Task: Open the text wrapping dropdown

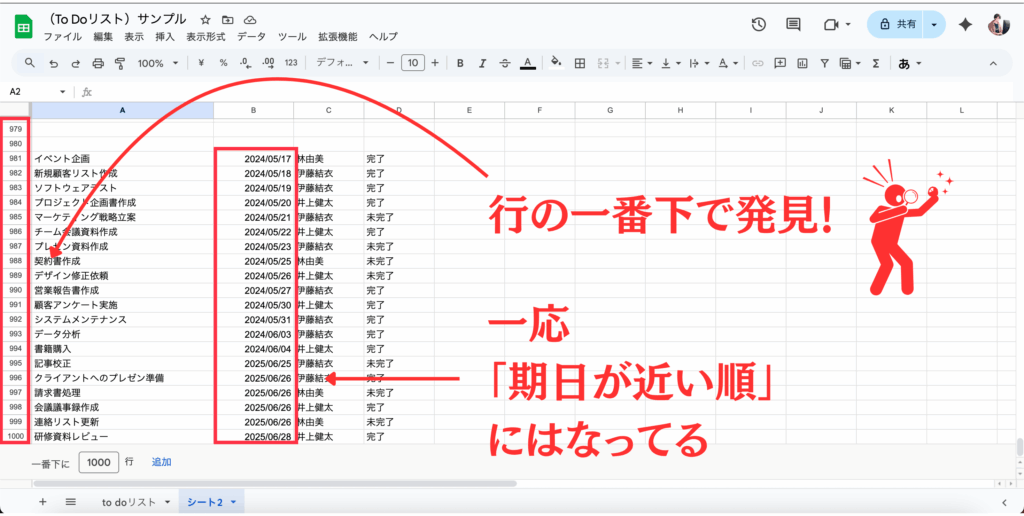Action: [699, 63]
